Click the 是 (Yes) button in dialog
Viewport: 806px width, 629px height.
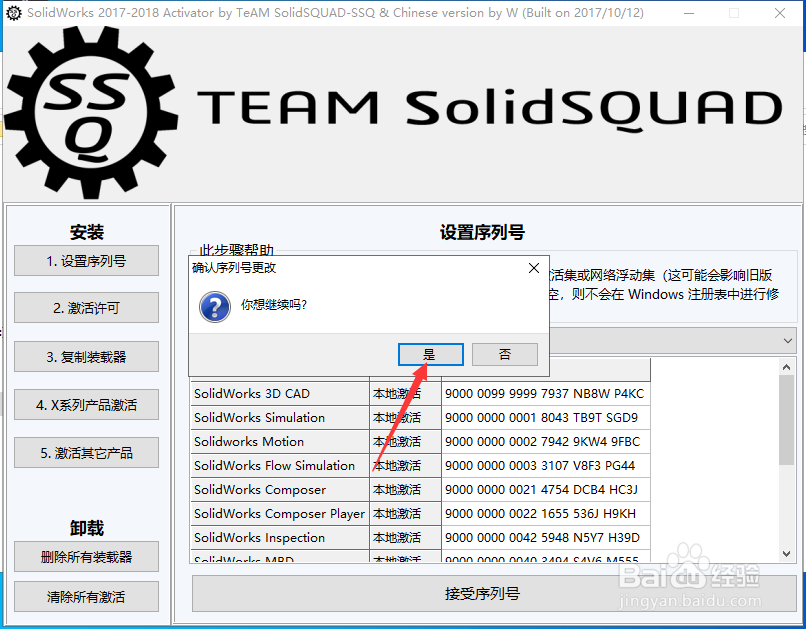click(x=430, y=355)
